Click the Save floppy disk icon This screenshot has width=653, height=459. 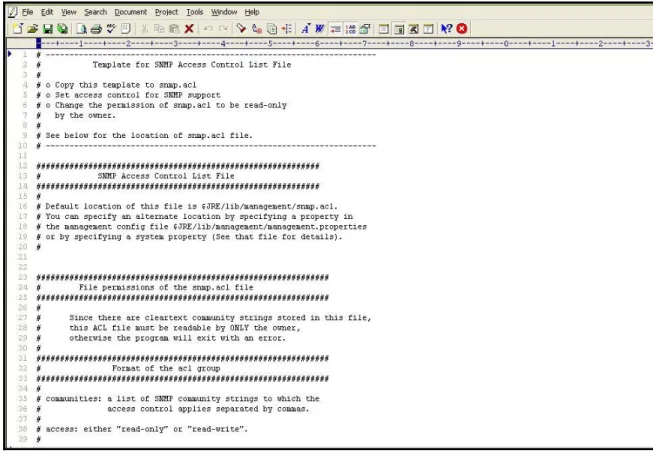[x=48, y=29]
